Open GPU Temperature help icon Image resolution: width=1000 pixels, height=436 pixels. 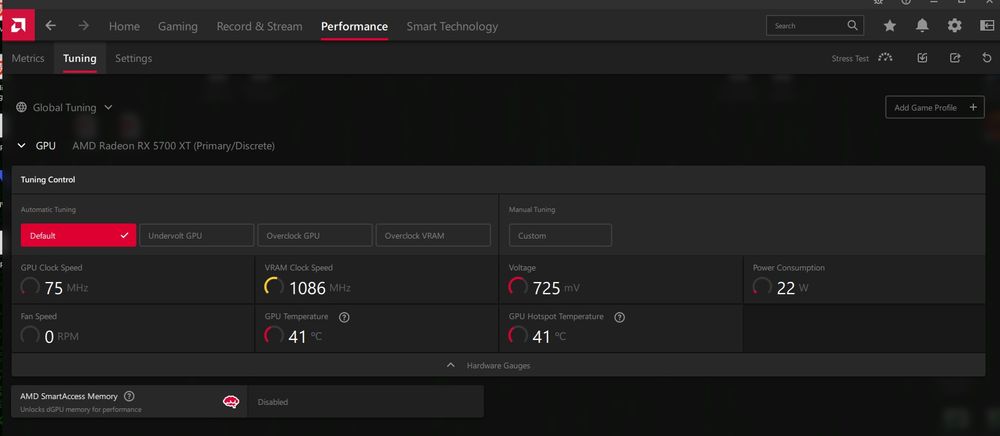tap(344, 317)
